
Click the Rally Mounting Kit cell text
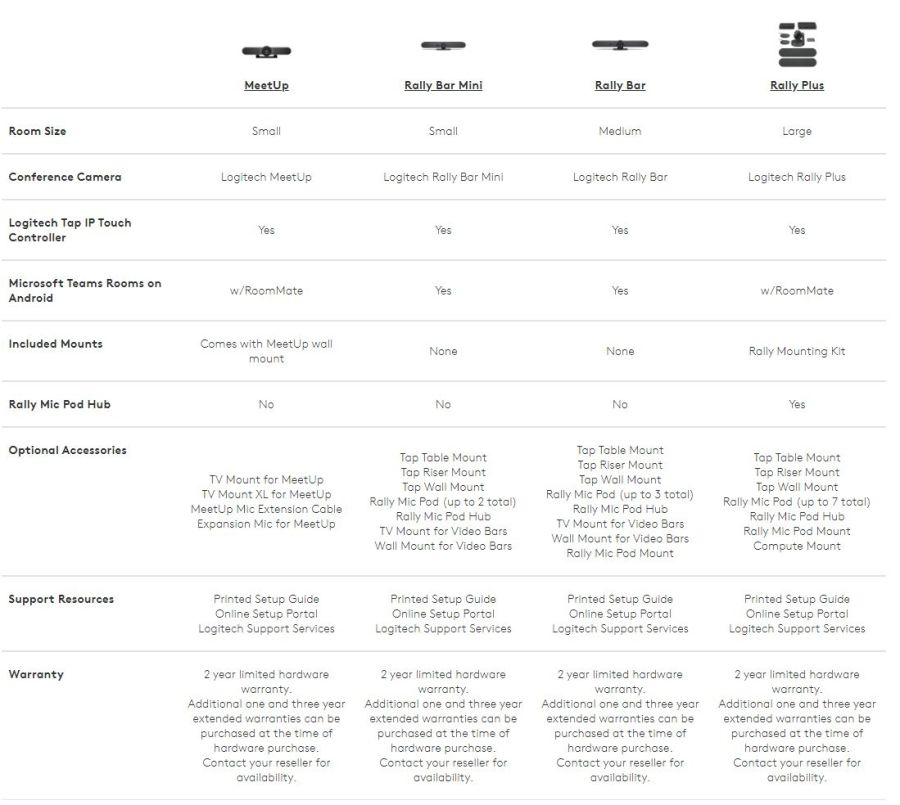coord(797,351)
